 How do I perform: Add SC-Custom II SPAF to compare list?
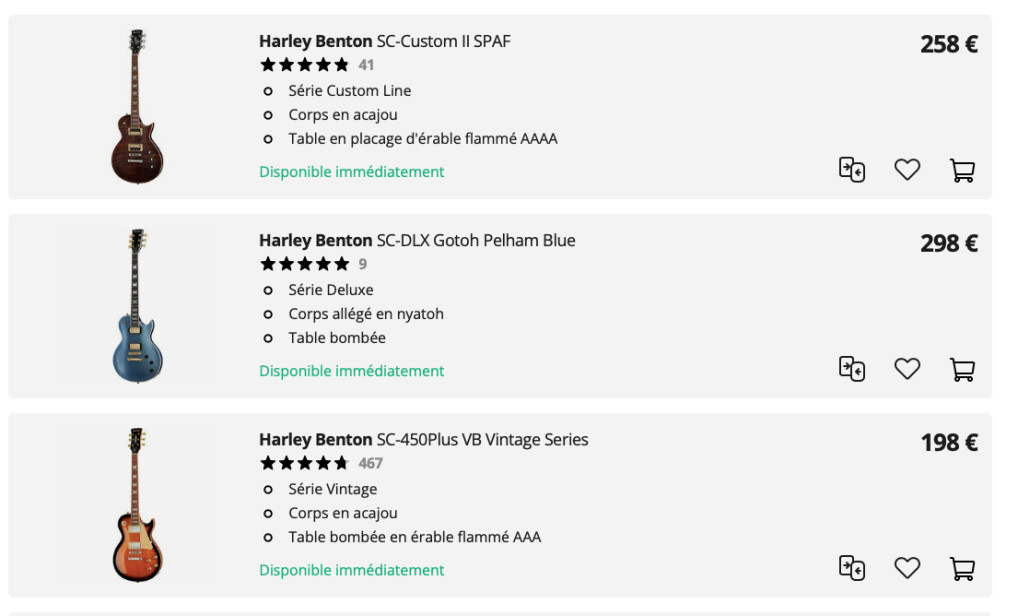[x=851, y=170]
